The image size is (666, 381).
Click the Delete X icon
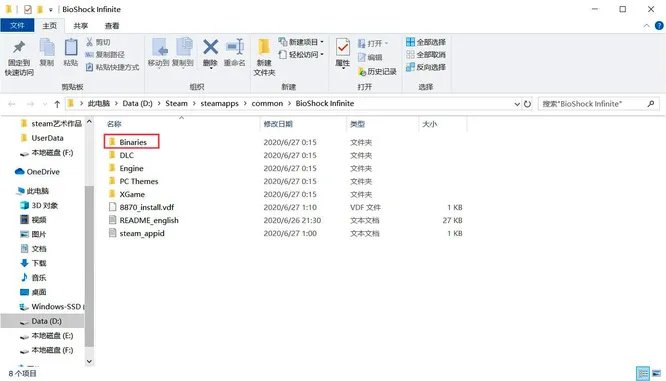(210, 47)
